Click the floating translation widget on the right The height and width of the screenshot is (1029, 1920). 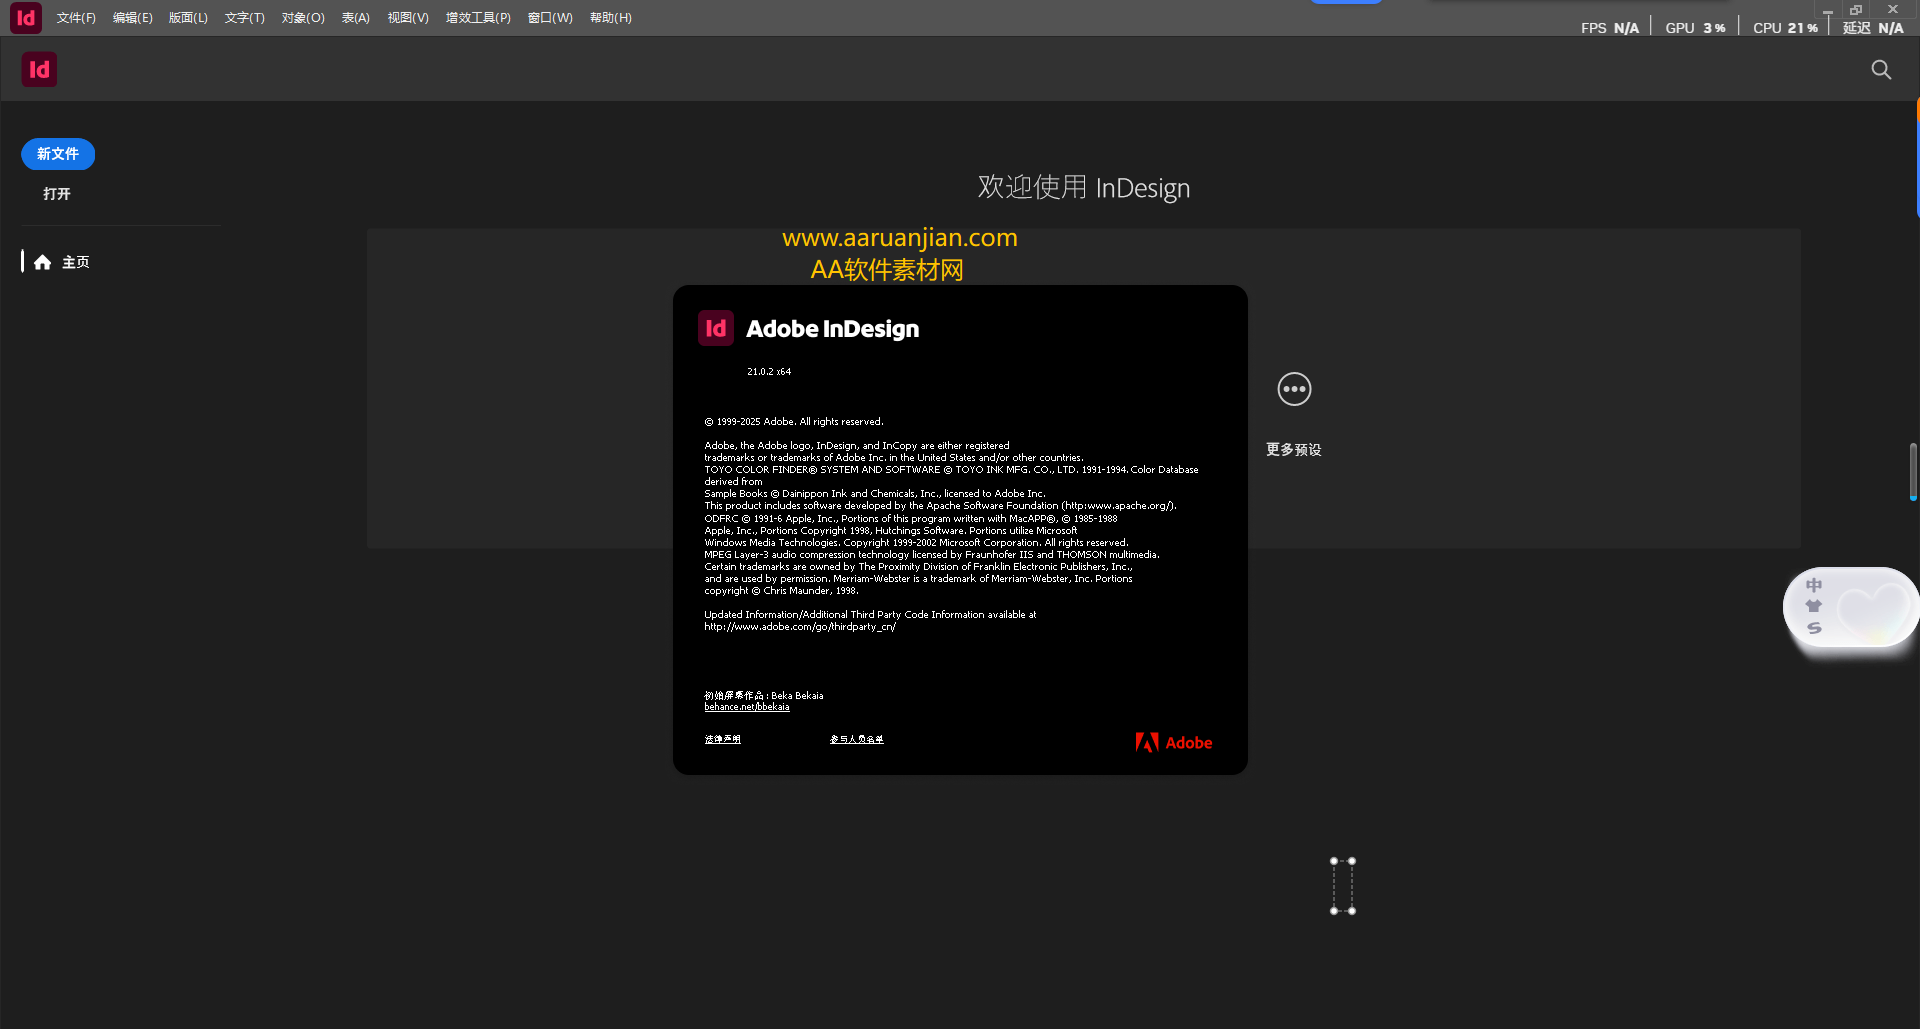tap(1851, 607)
